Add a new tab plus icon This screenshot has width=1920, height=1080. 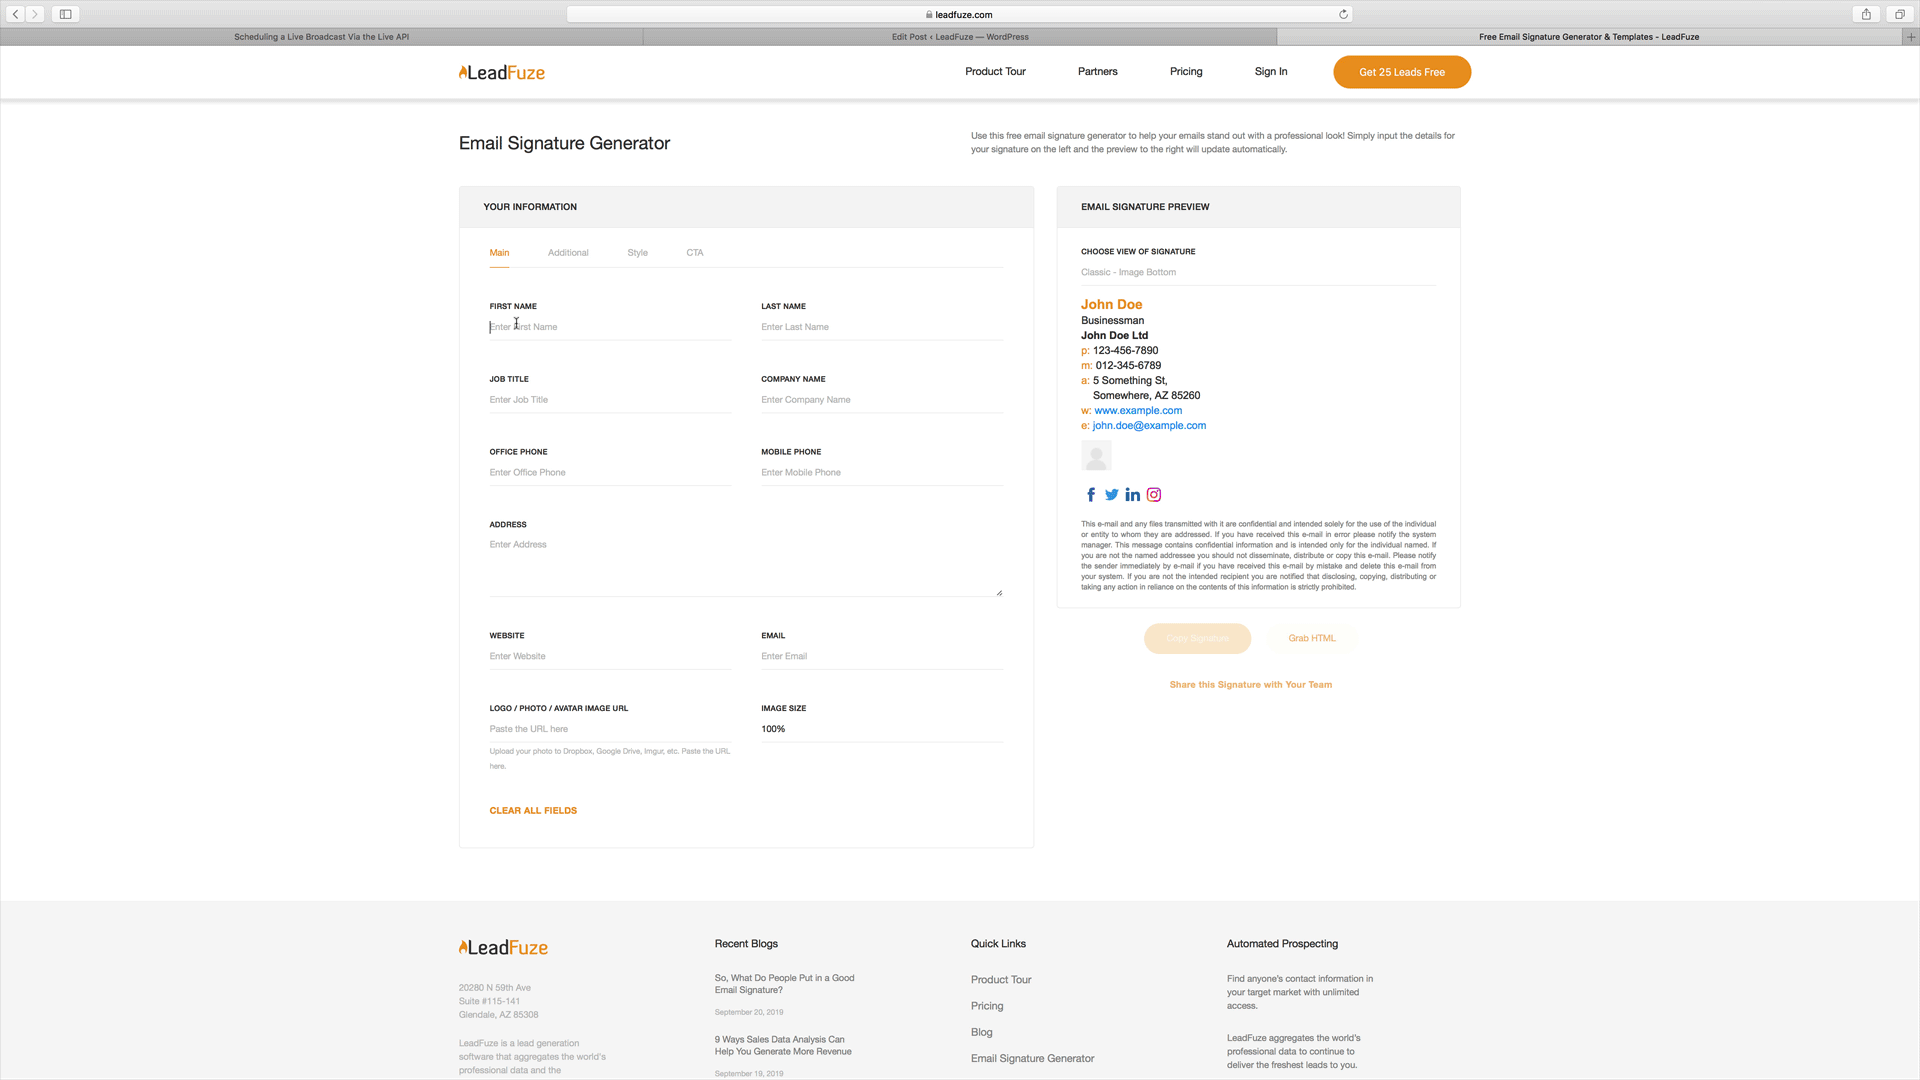[x=1910, y=37]
